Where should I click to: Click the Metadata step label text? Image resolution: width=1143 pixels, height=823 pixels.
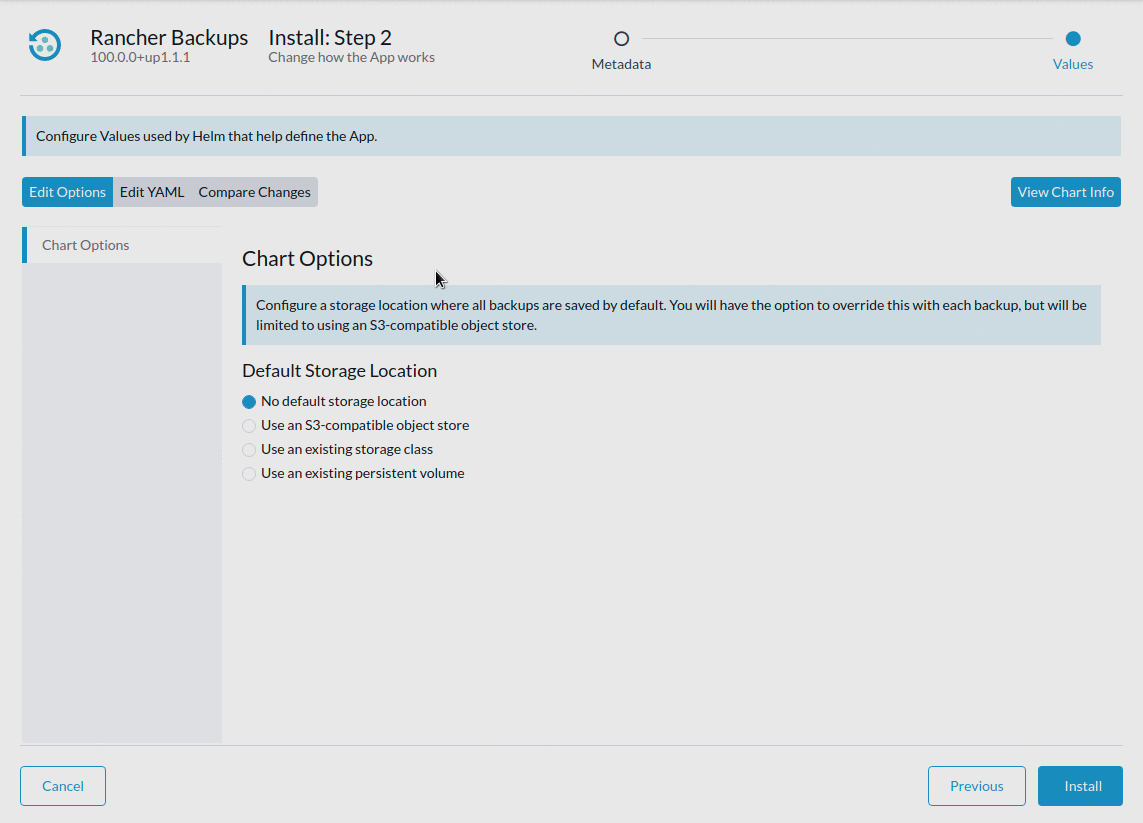point(621,63)
